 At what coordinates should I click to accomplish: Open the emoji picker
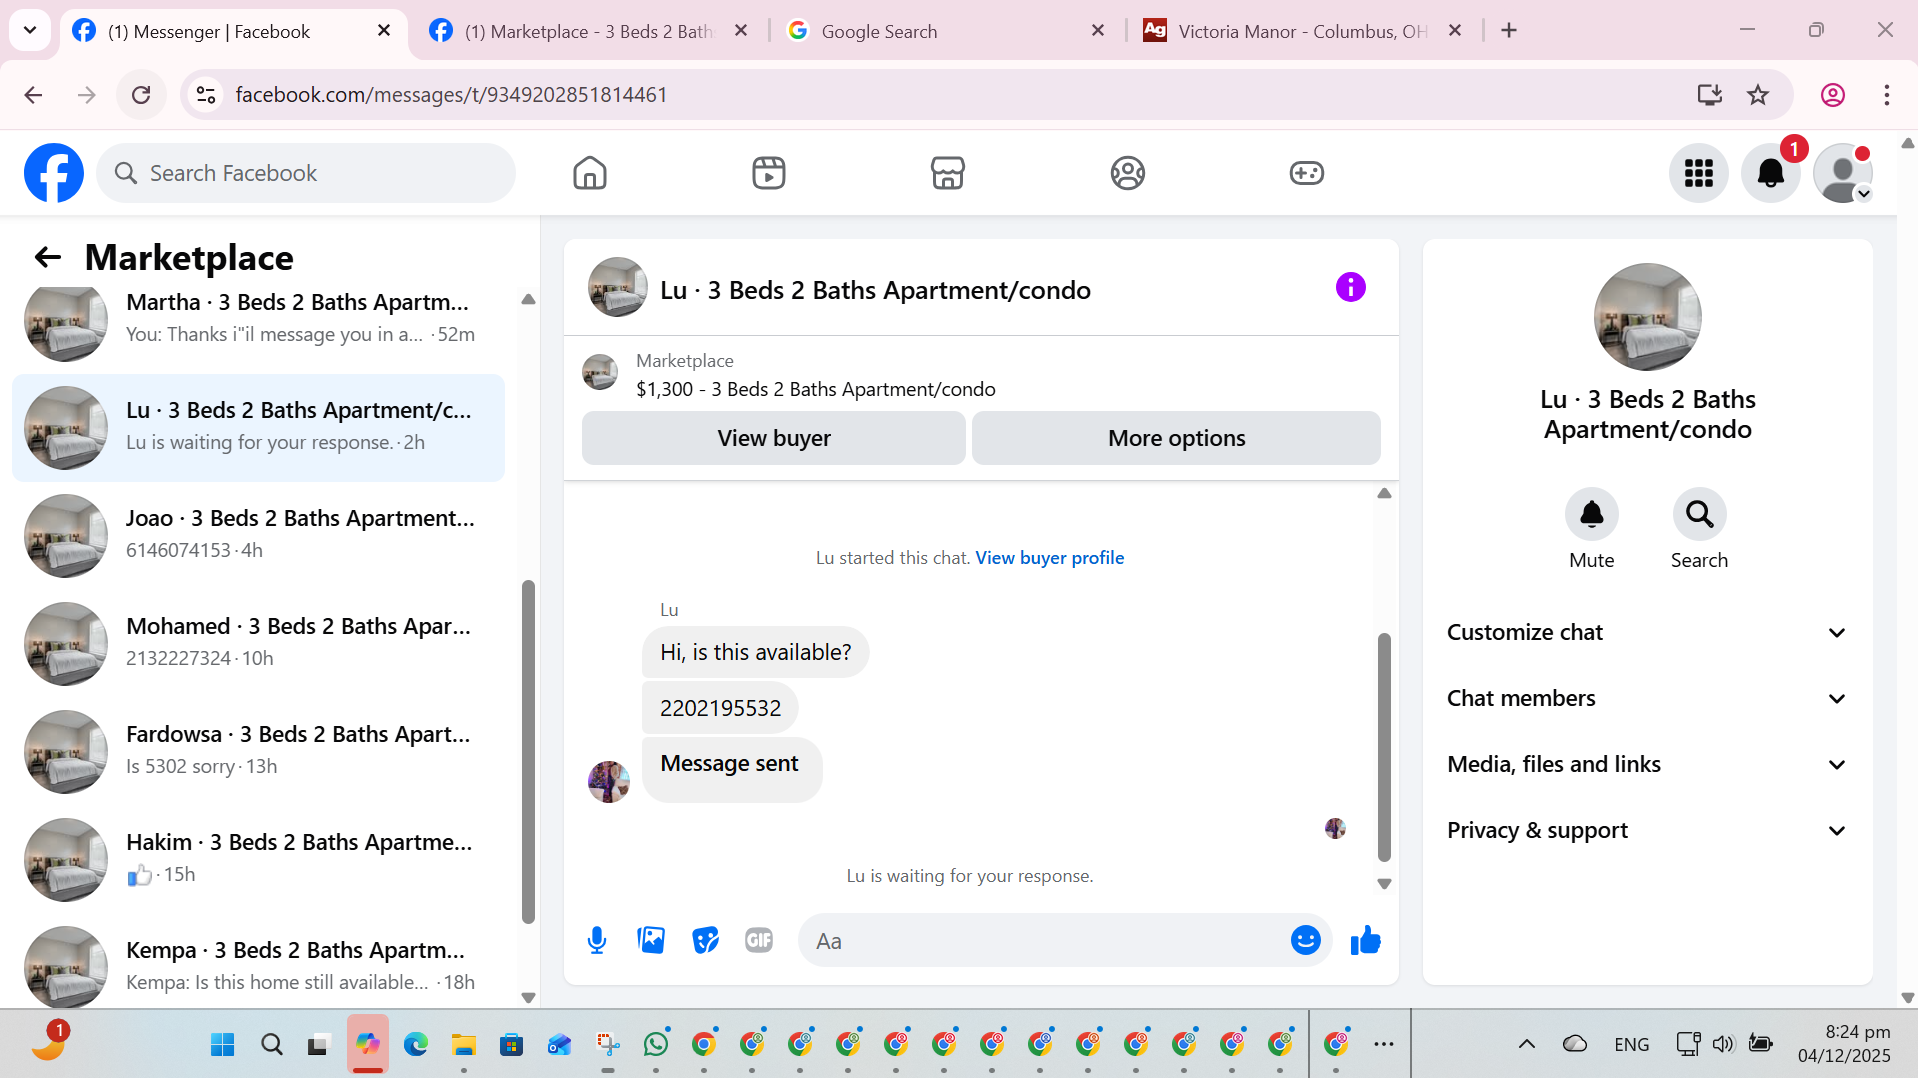1306,941
